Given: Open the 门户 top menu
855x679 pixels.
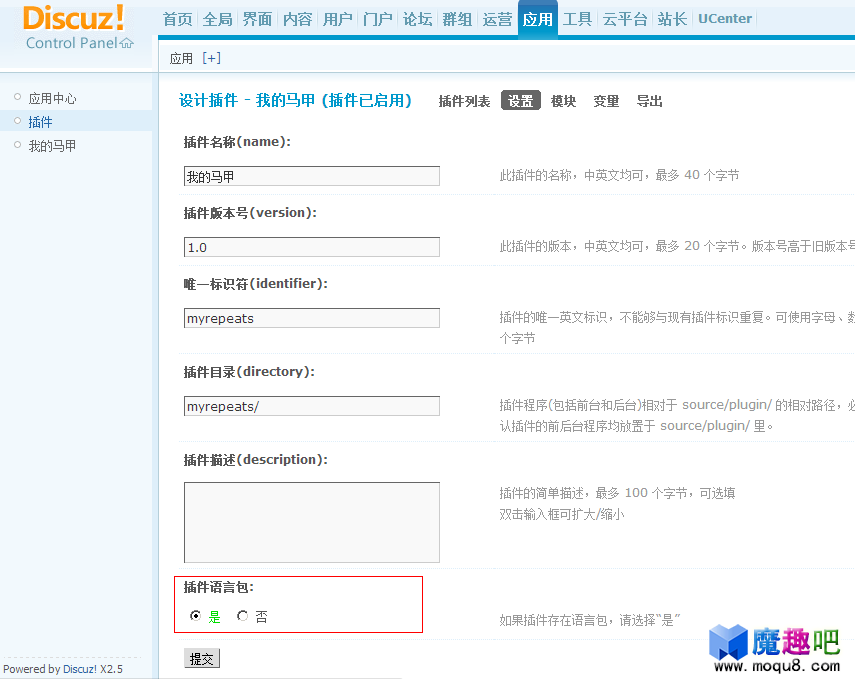Looking at the screenshot, I should pos(377,19).
